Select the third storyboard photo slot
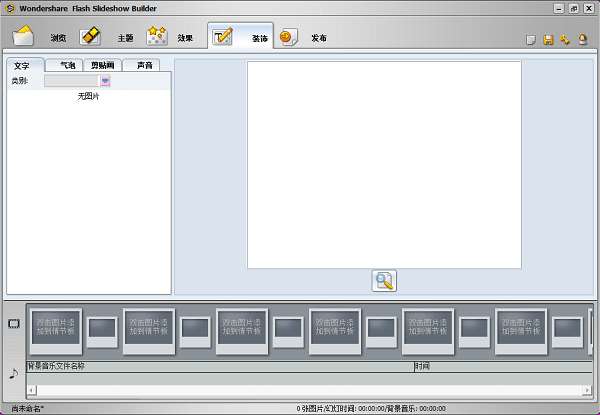Image resolution: width=600 pixels, height=415 pixels. [242, 331]
